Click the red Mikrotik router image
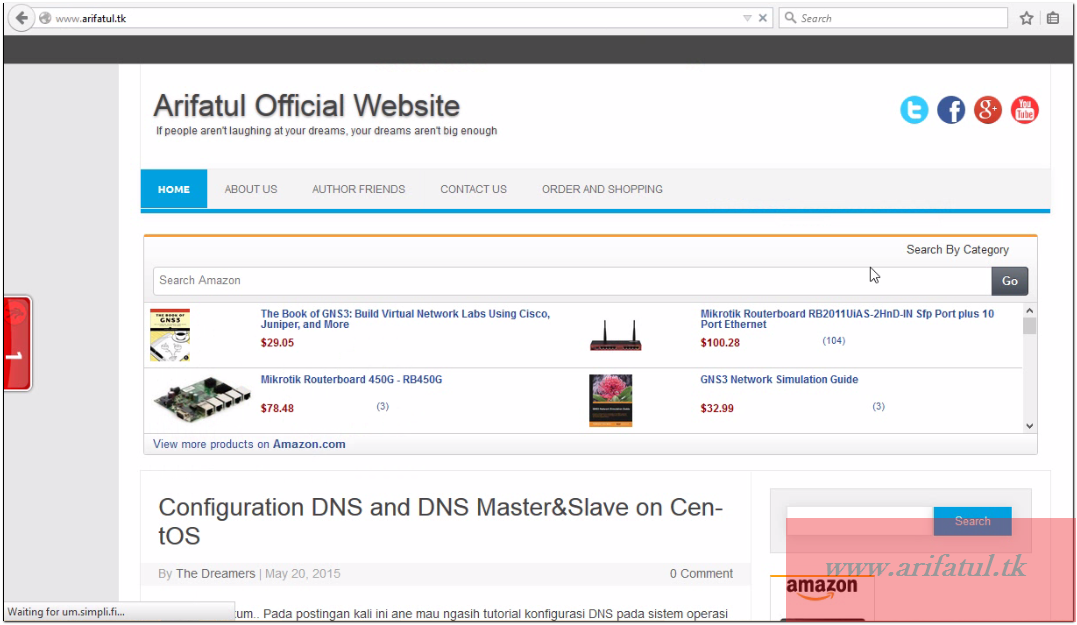The image size is (1077, 625). 615,335
